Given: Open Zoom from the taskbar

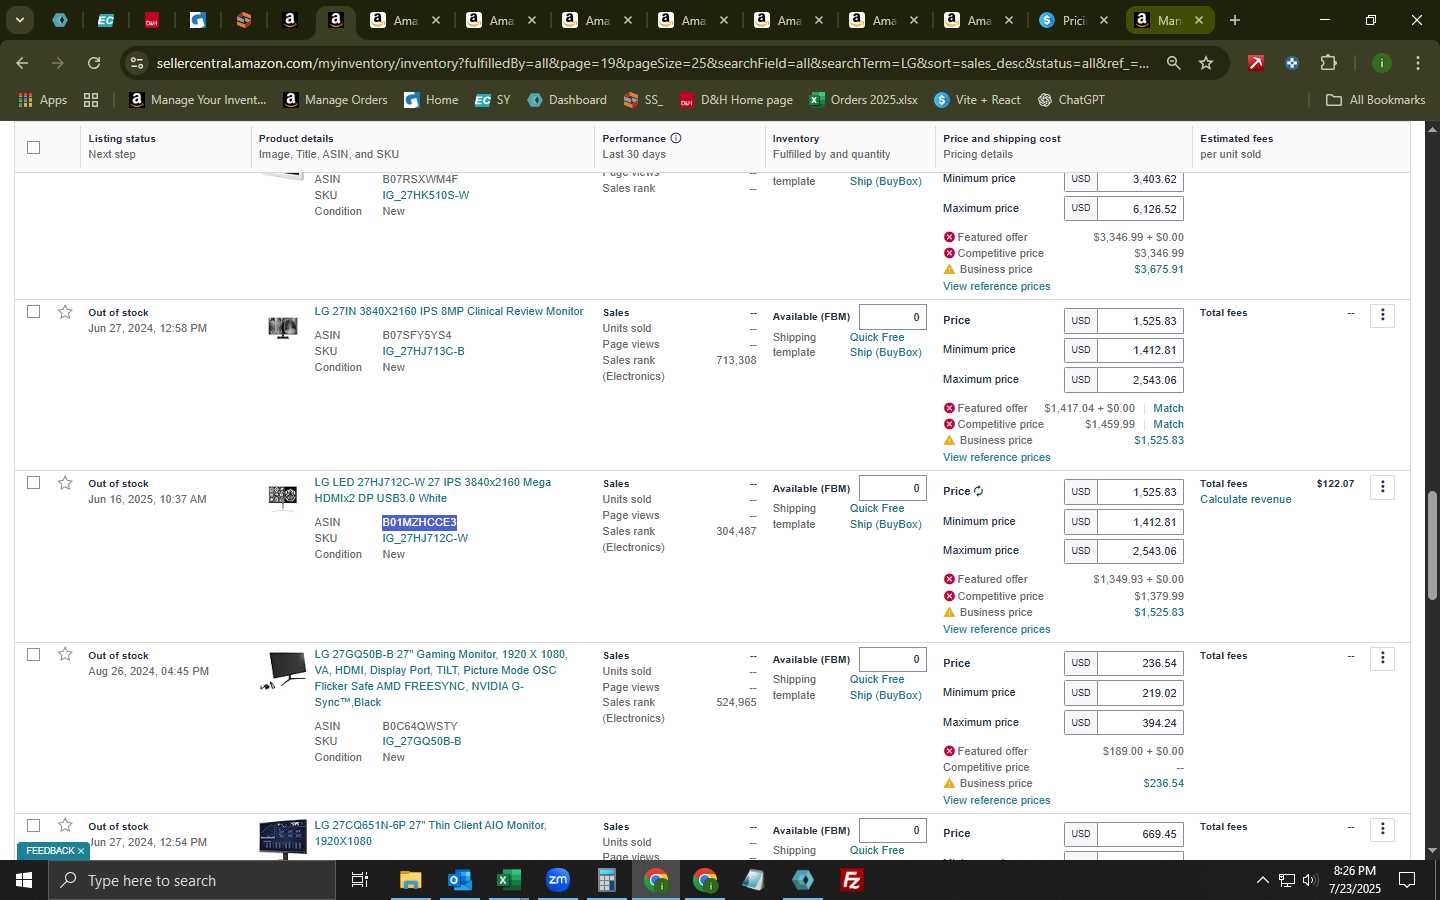Looking at the screenshot, I should tap(557, 880).
